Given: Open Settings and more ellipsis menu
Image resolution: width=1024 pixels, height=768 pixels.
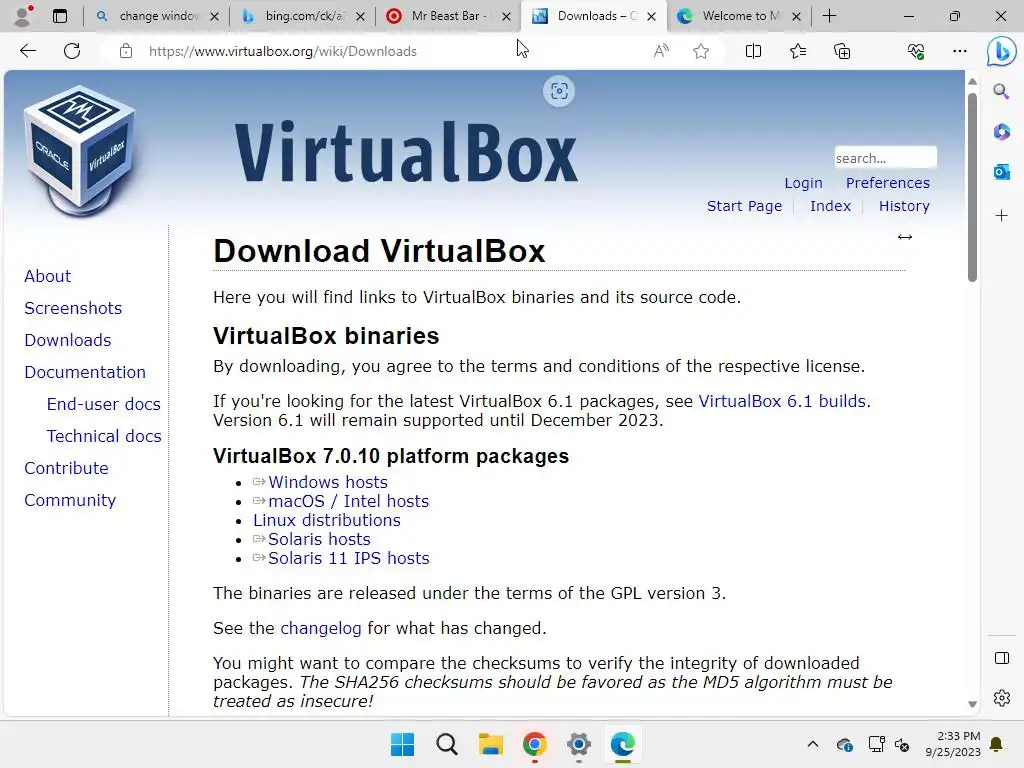Looking at the screenshot, I should (x=959, y=51).
